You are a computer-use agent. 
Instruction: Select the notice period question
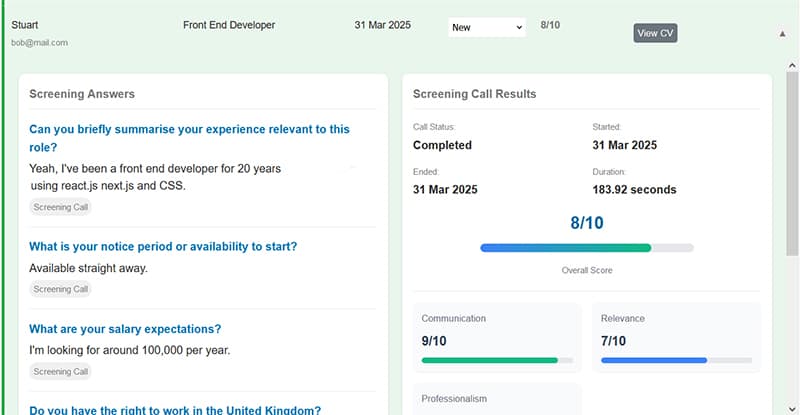click(x=163, y=247)
